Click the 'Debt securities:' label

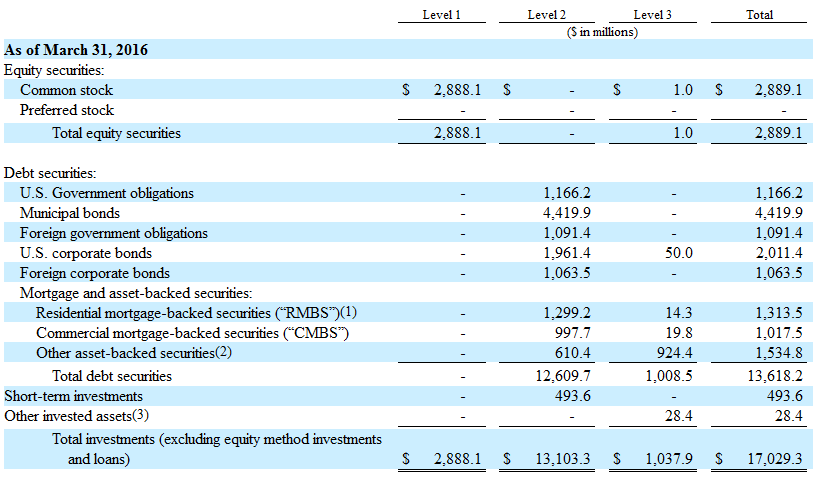click(x=50, y=173)
